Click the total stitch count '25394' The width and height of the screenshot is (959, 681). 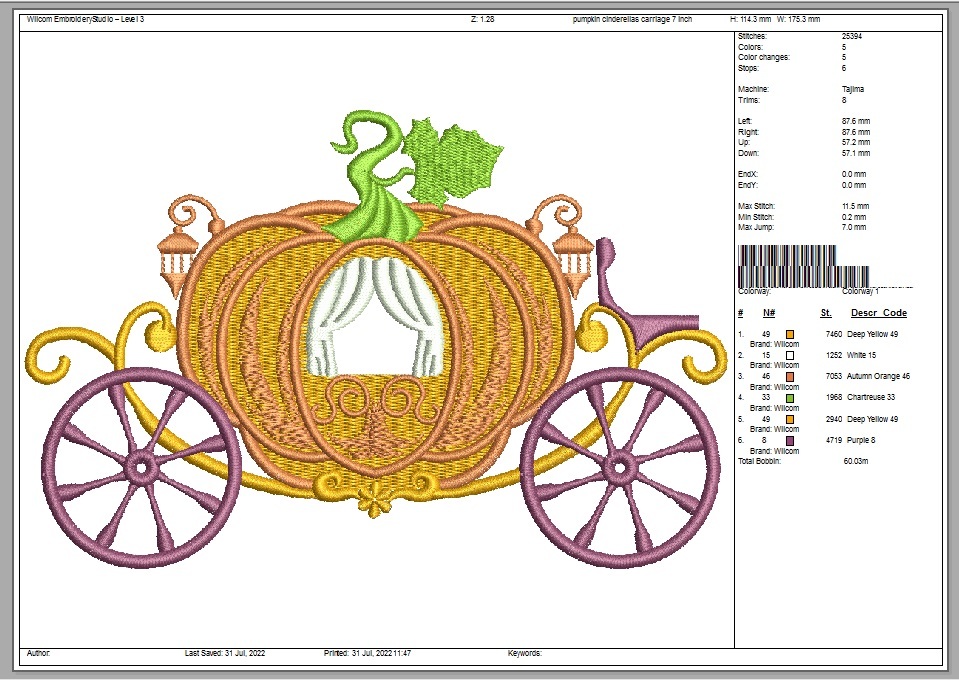852,37
